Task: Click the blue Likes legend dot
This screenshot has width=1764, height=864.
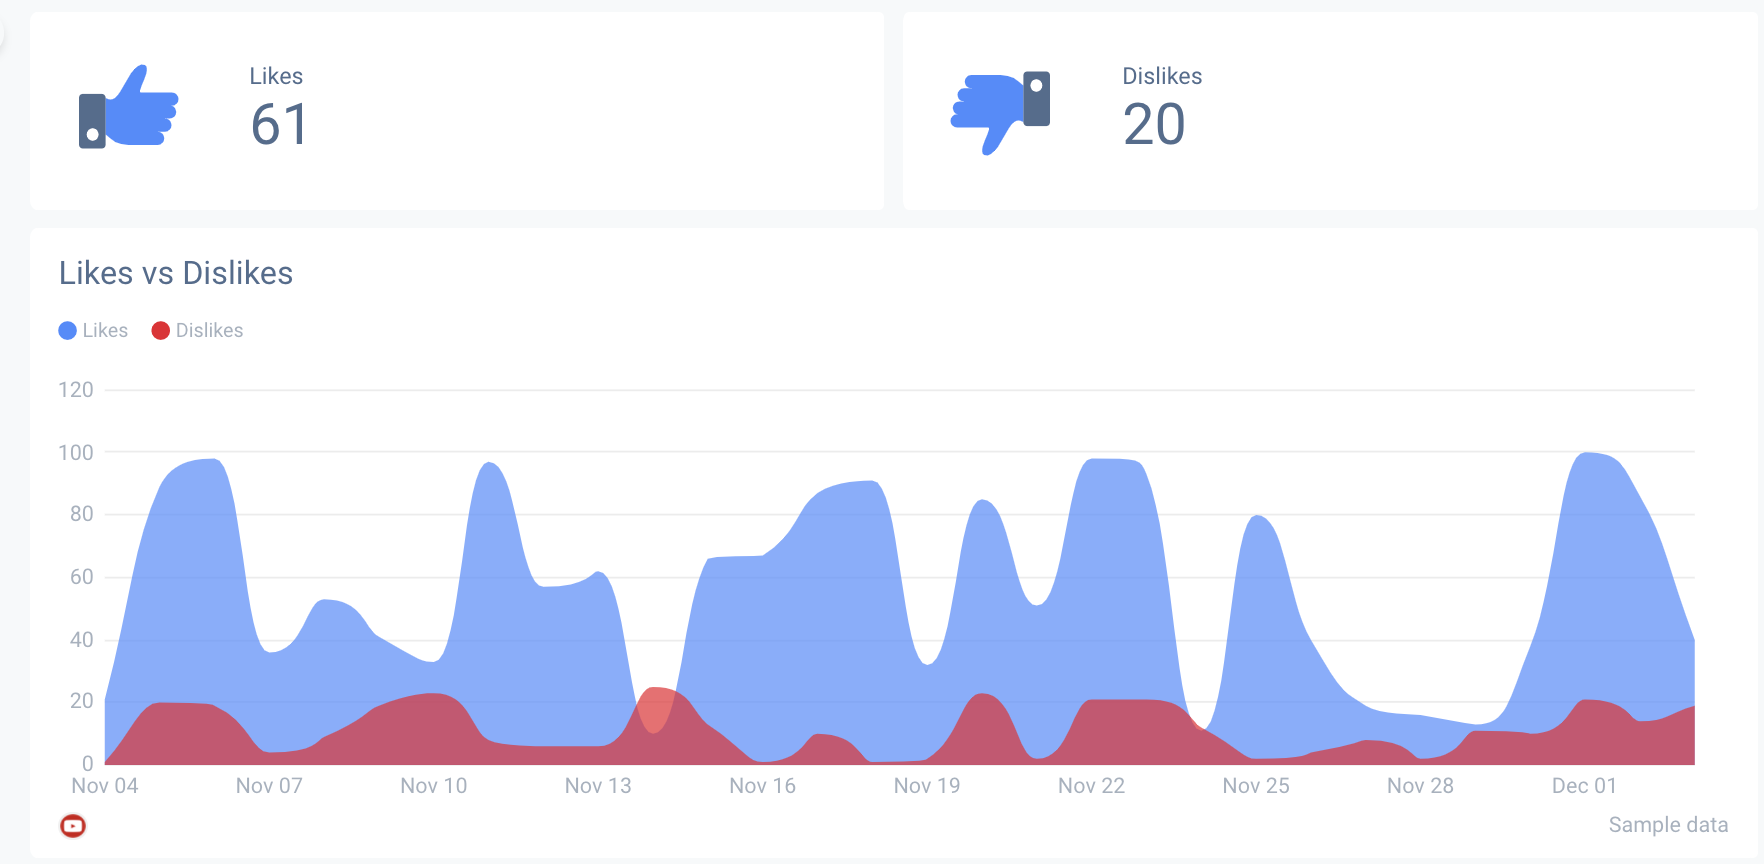Action: point(68,330)
